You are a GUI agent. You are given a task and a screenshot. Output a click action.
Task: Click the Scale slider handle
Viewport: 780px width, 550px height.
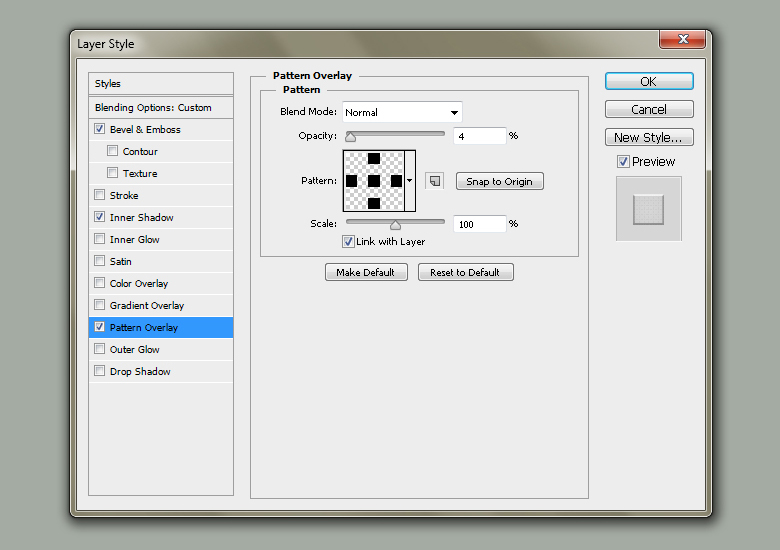point(395,225)
